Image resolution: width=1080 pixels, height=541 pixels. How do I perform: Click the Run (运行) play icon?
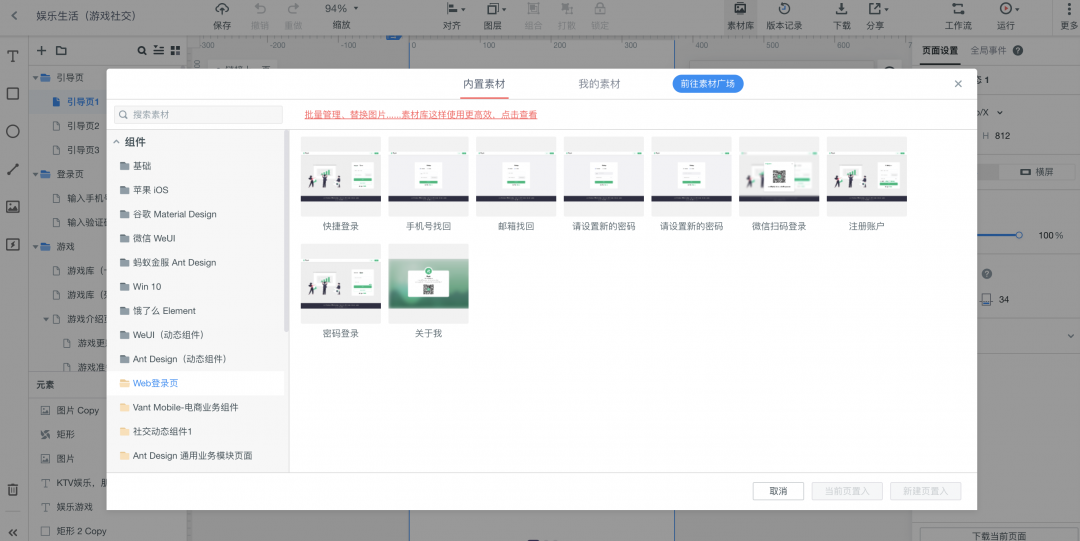click(x=1006, y=9)
